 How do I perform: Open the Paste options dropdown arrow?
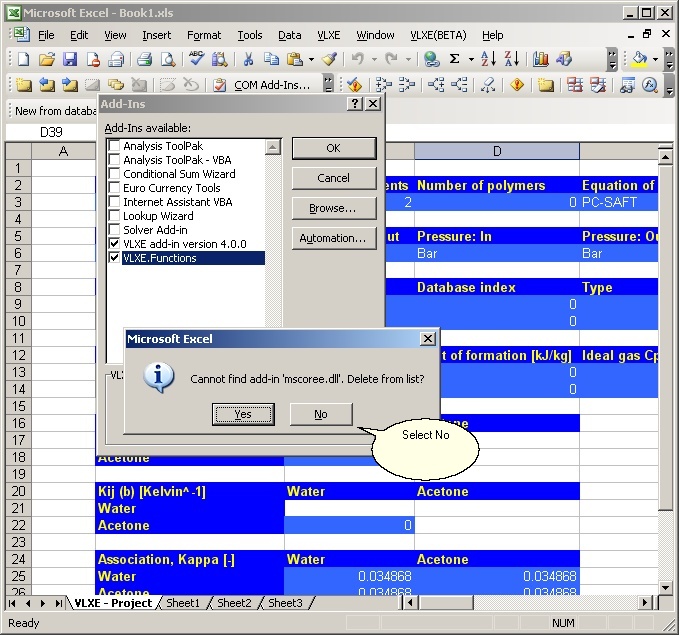pos(311,59)
